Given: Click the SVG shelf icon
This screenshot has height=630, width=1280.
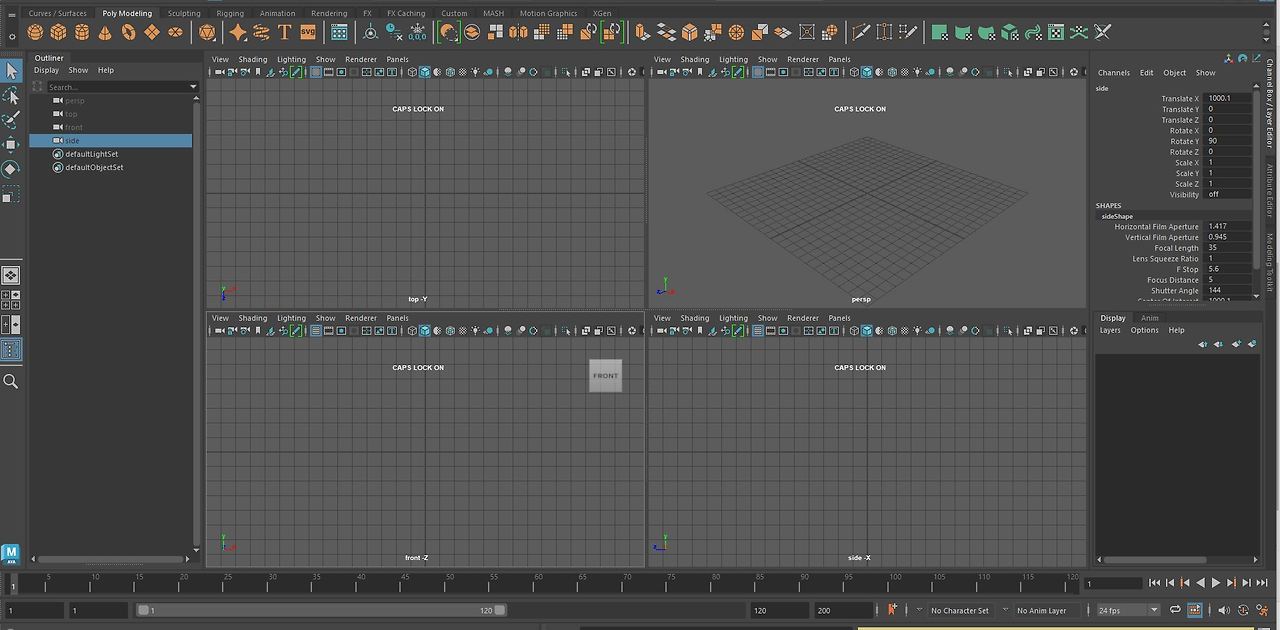Looking at the screenshot, I should [x=308, y=32].
